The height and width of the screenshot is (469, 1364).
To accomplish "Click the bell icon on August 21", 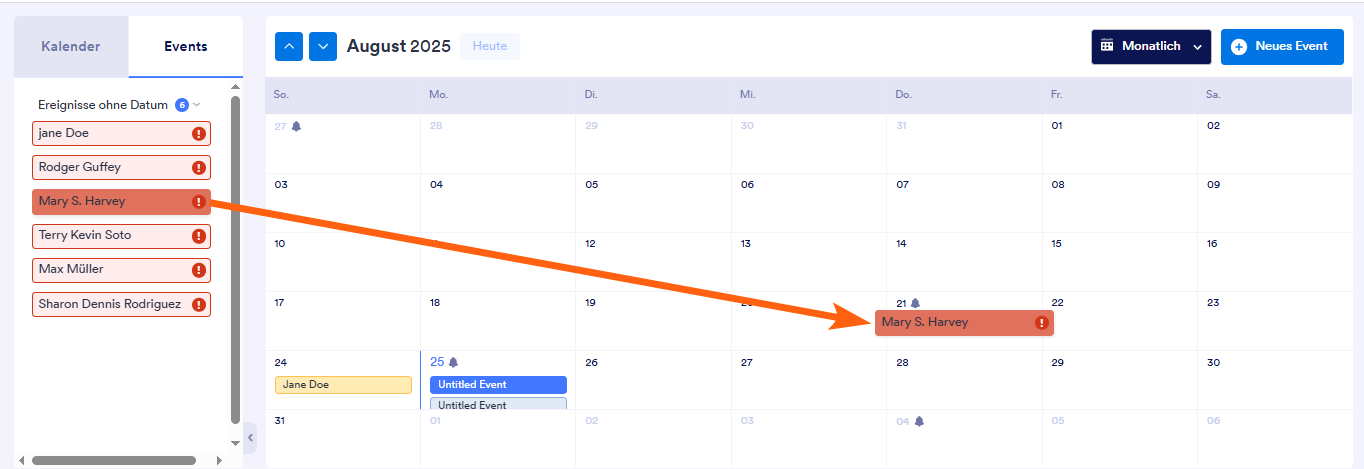I will tap(915, 303).
